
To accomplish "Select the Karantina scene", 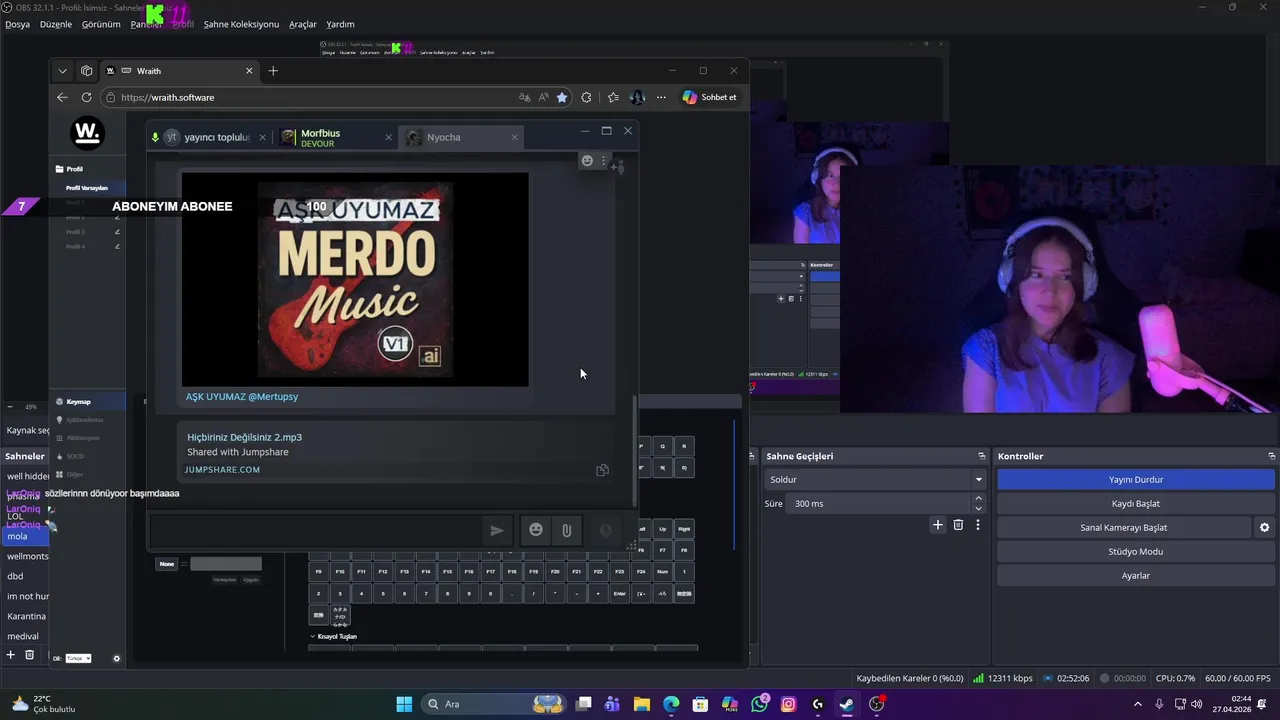I will point(26,616).
